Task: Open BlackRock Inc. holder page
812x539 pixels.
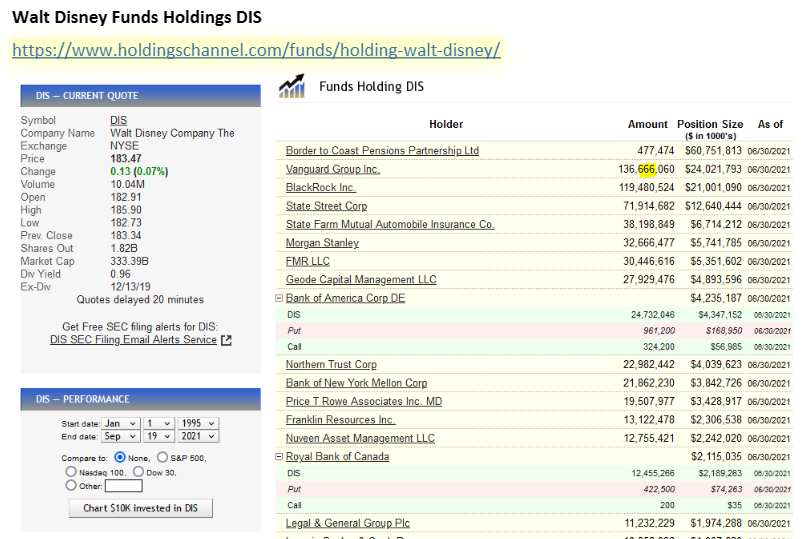Action: click(x=321, y=187)
